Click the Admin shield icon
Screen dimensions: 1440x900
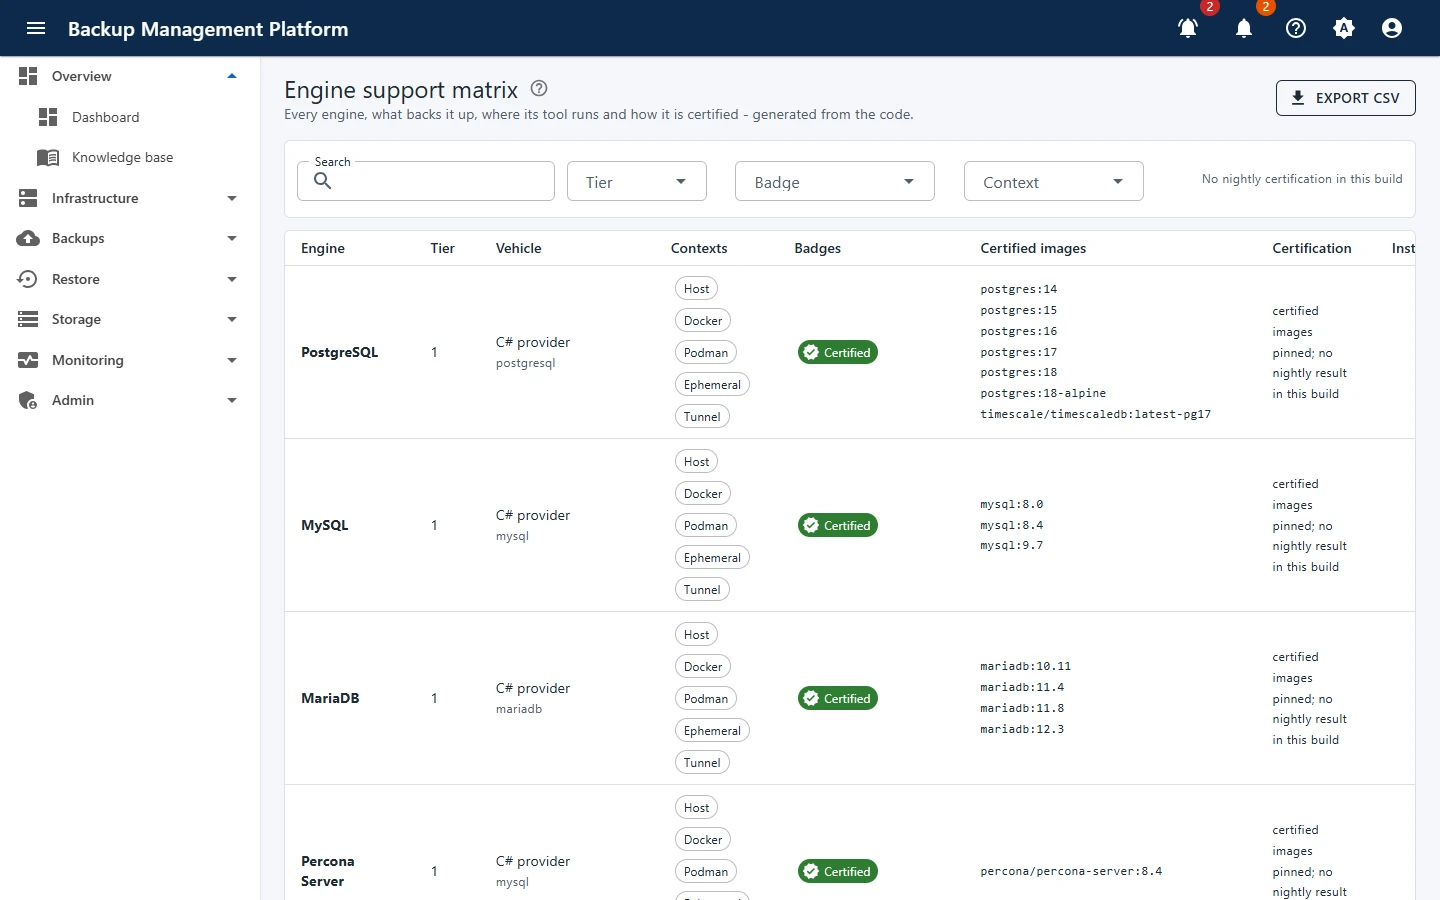pos(28,400)
